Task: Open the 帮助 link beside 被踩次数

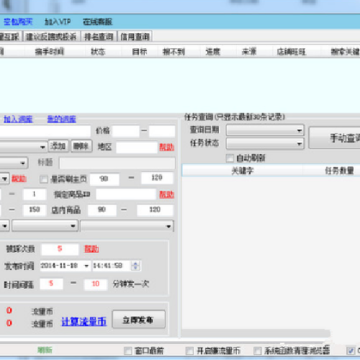Action: (92, 249)
